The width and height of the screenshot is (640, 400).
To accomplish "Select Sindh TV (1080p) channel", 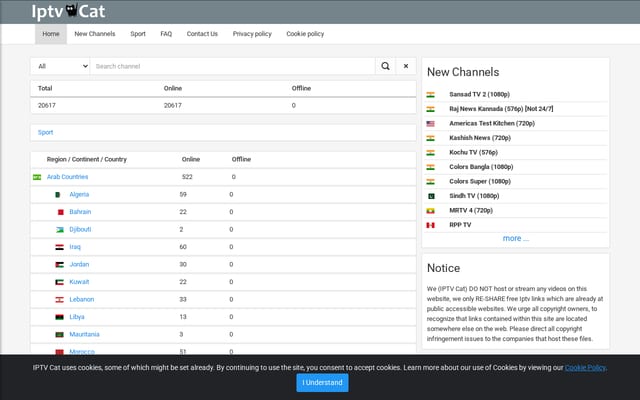I will [474, 196].
